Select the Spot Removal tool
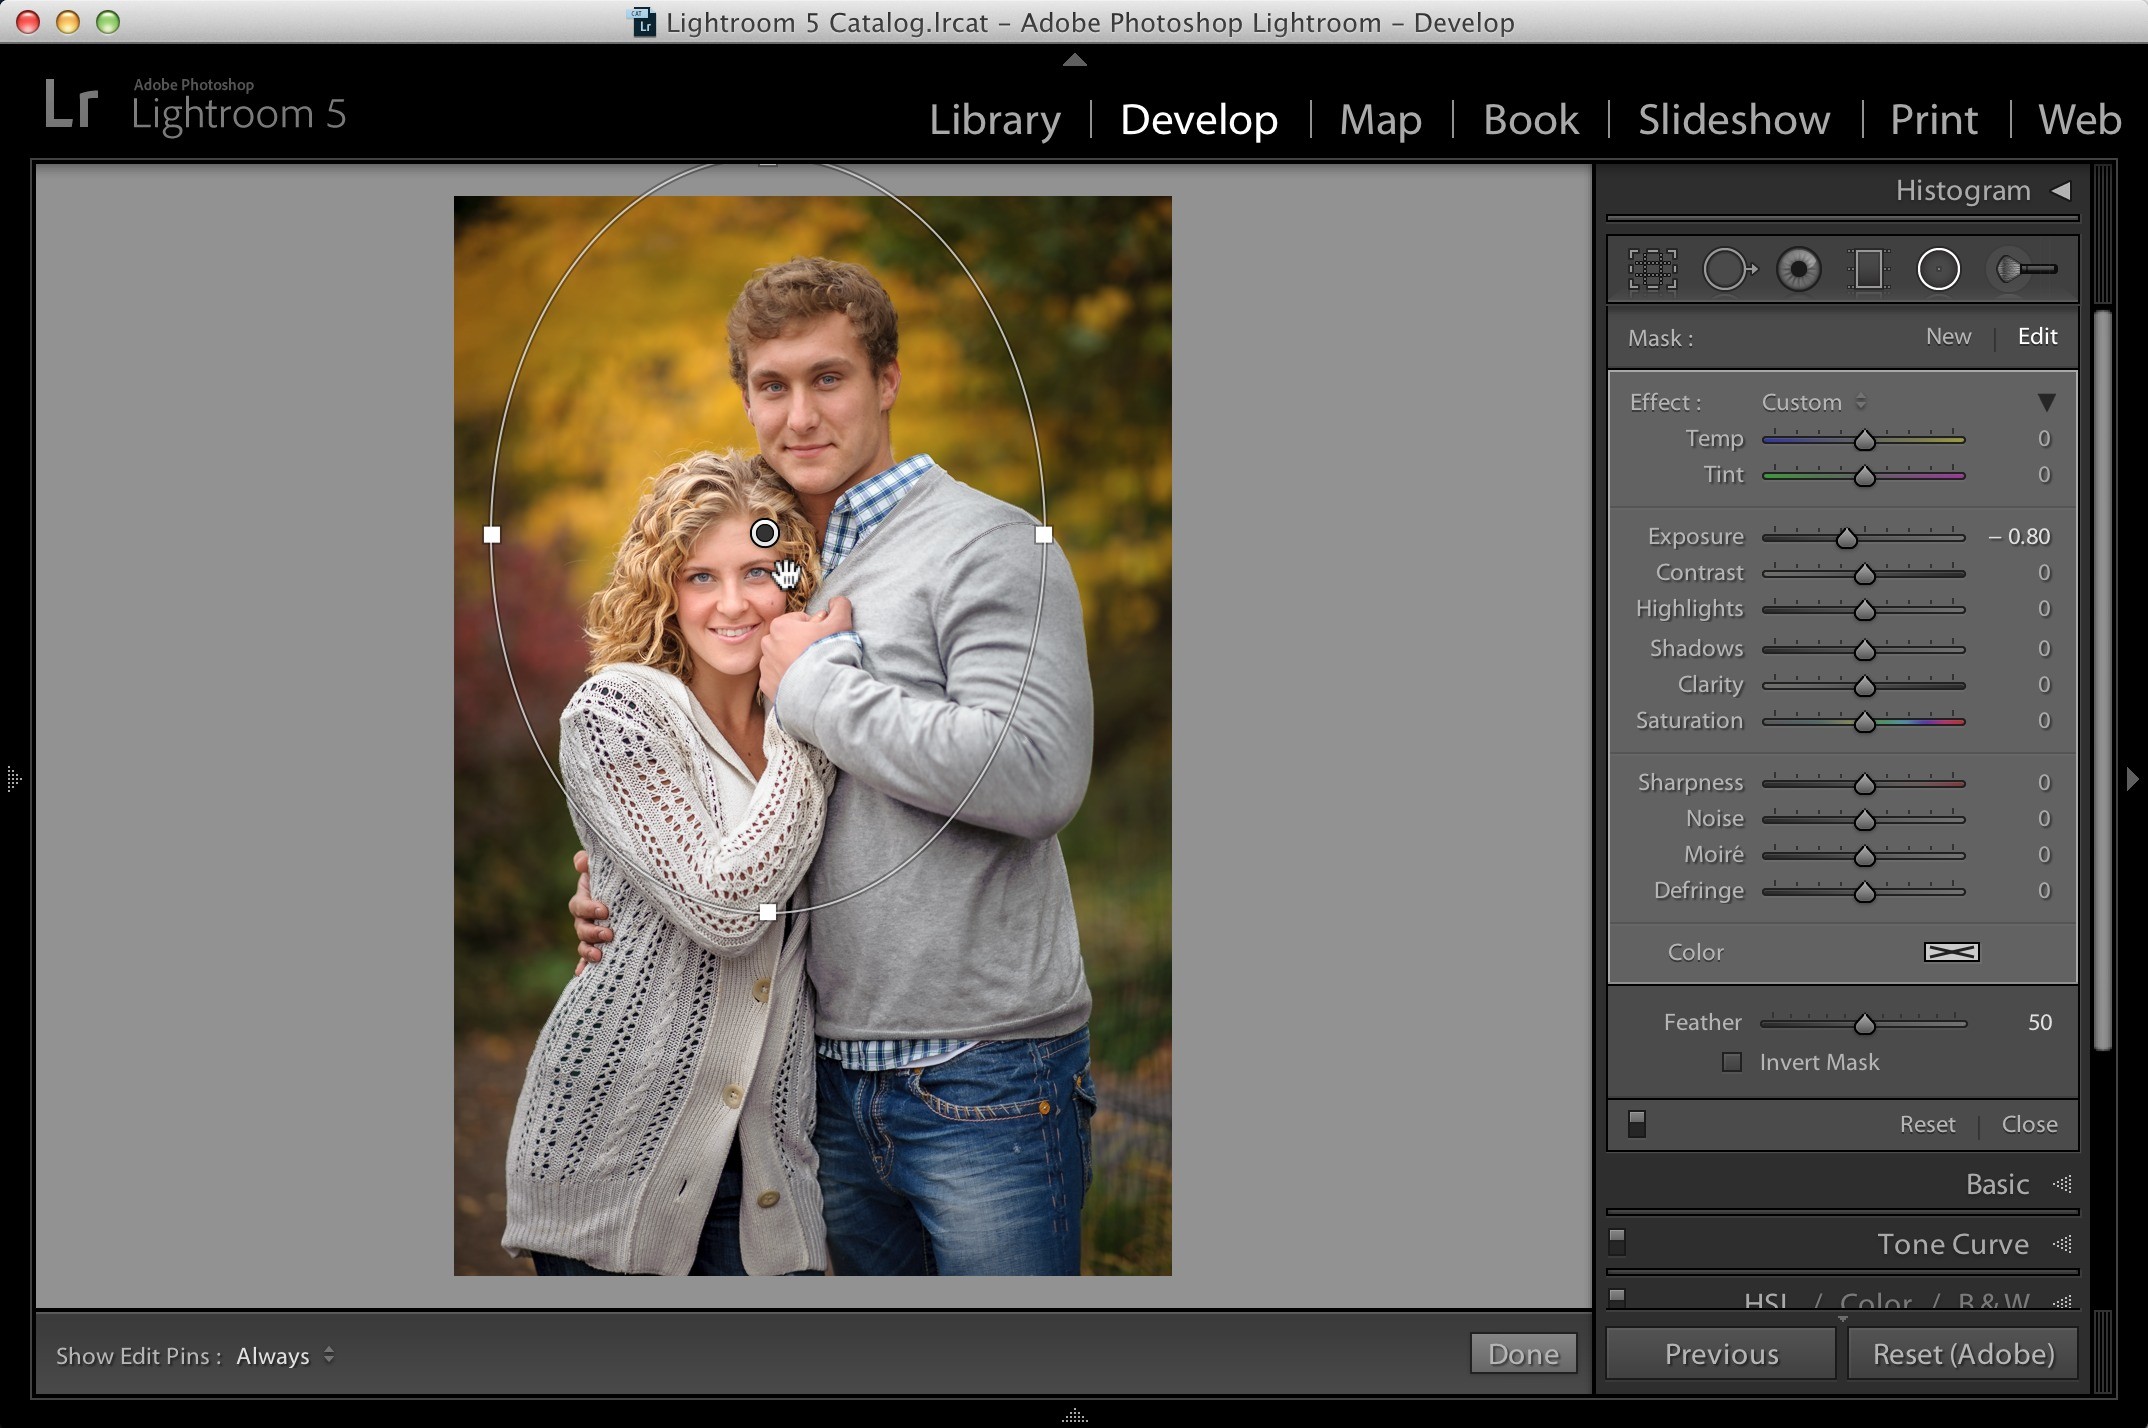 (1729, 270)
